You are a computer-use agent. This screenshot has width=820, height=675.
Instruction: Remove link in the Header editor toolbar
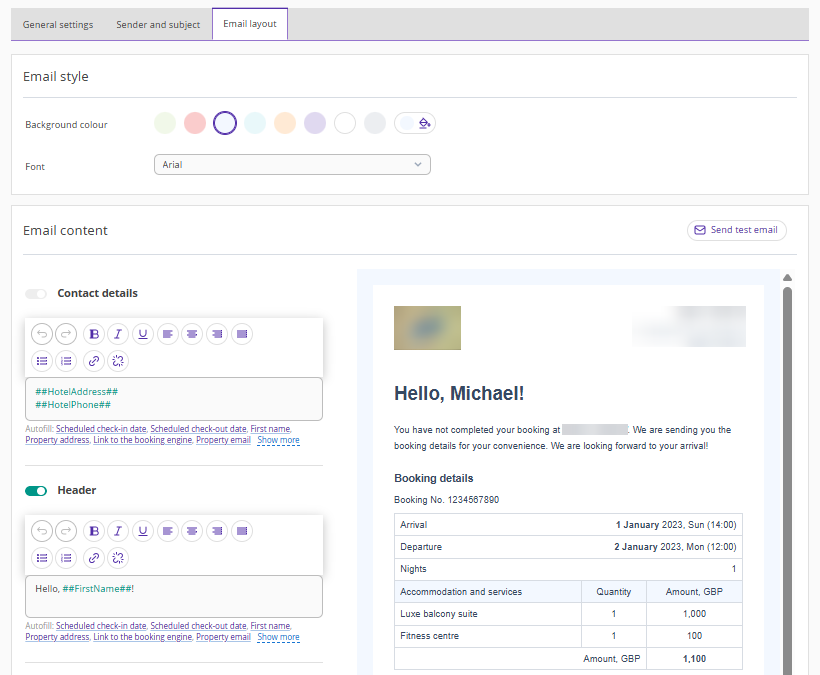point(118,558)
